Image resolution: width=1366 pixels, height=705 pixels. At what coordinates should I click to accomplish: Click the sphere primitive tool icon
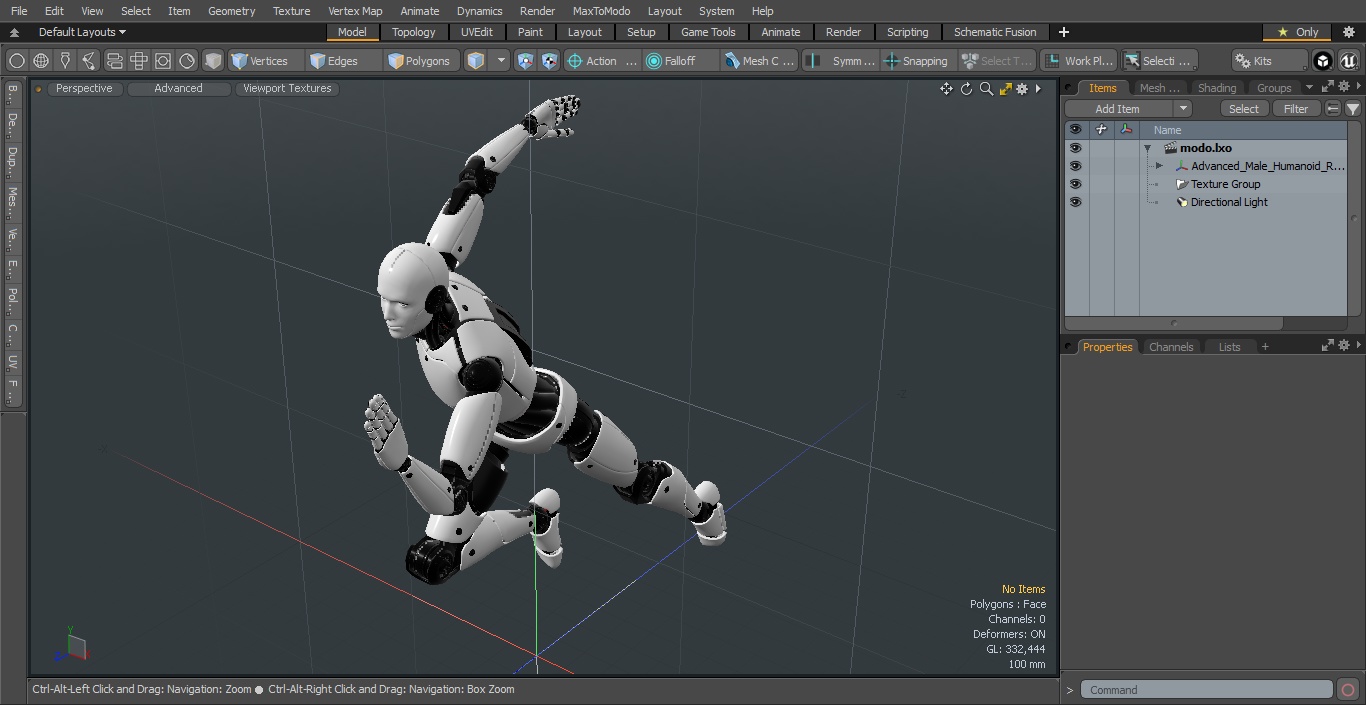[x=16, y=61]
